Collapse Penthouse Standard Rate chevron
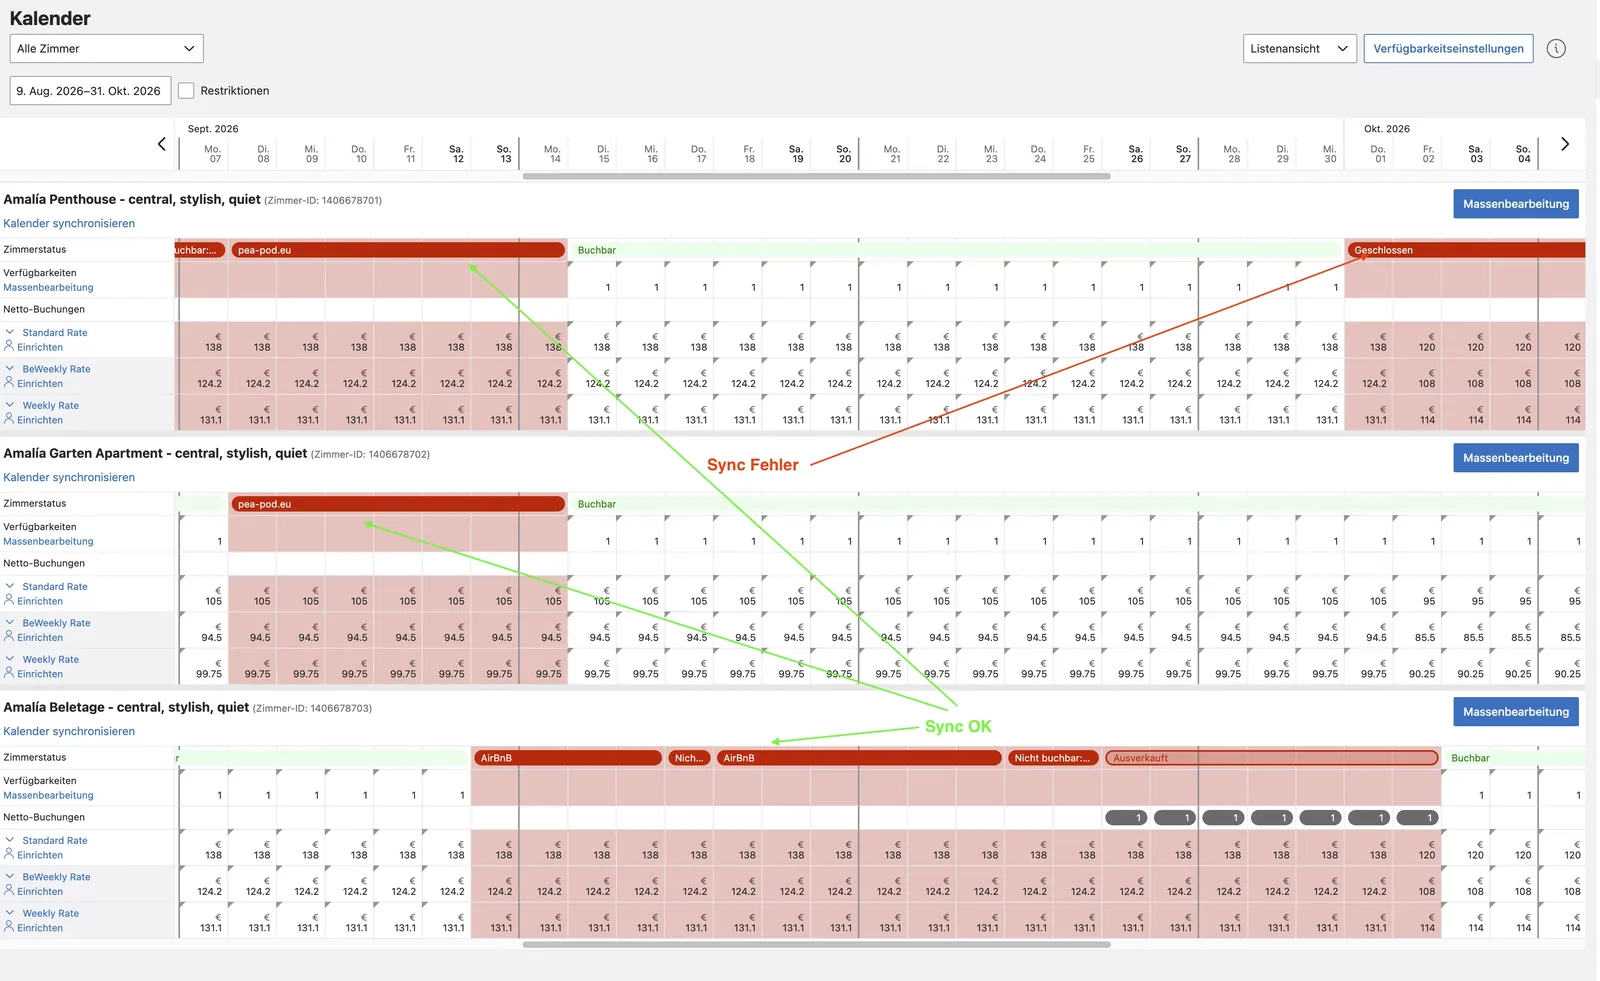This screenshot has height=981, width=1600. (10, 332)
